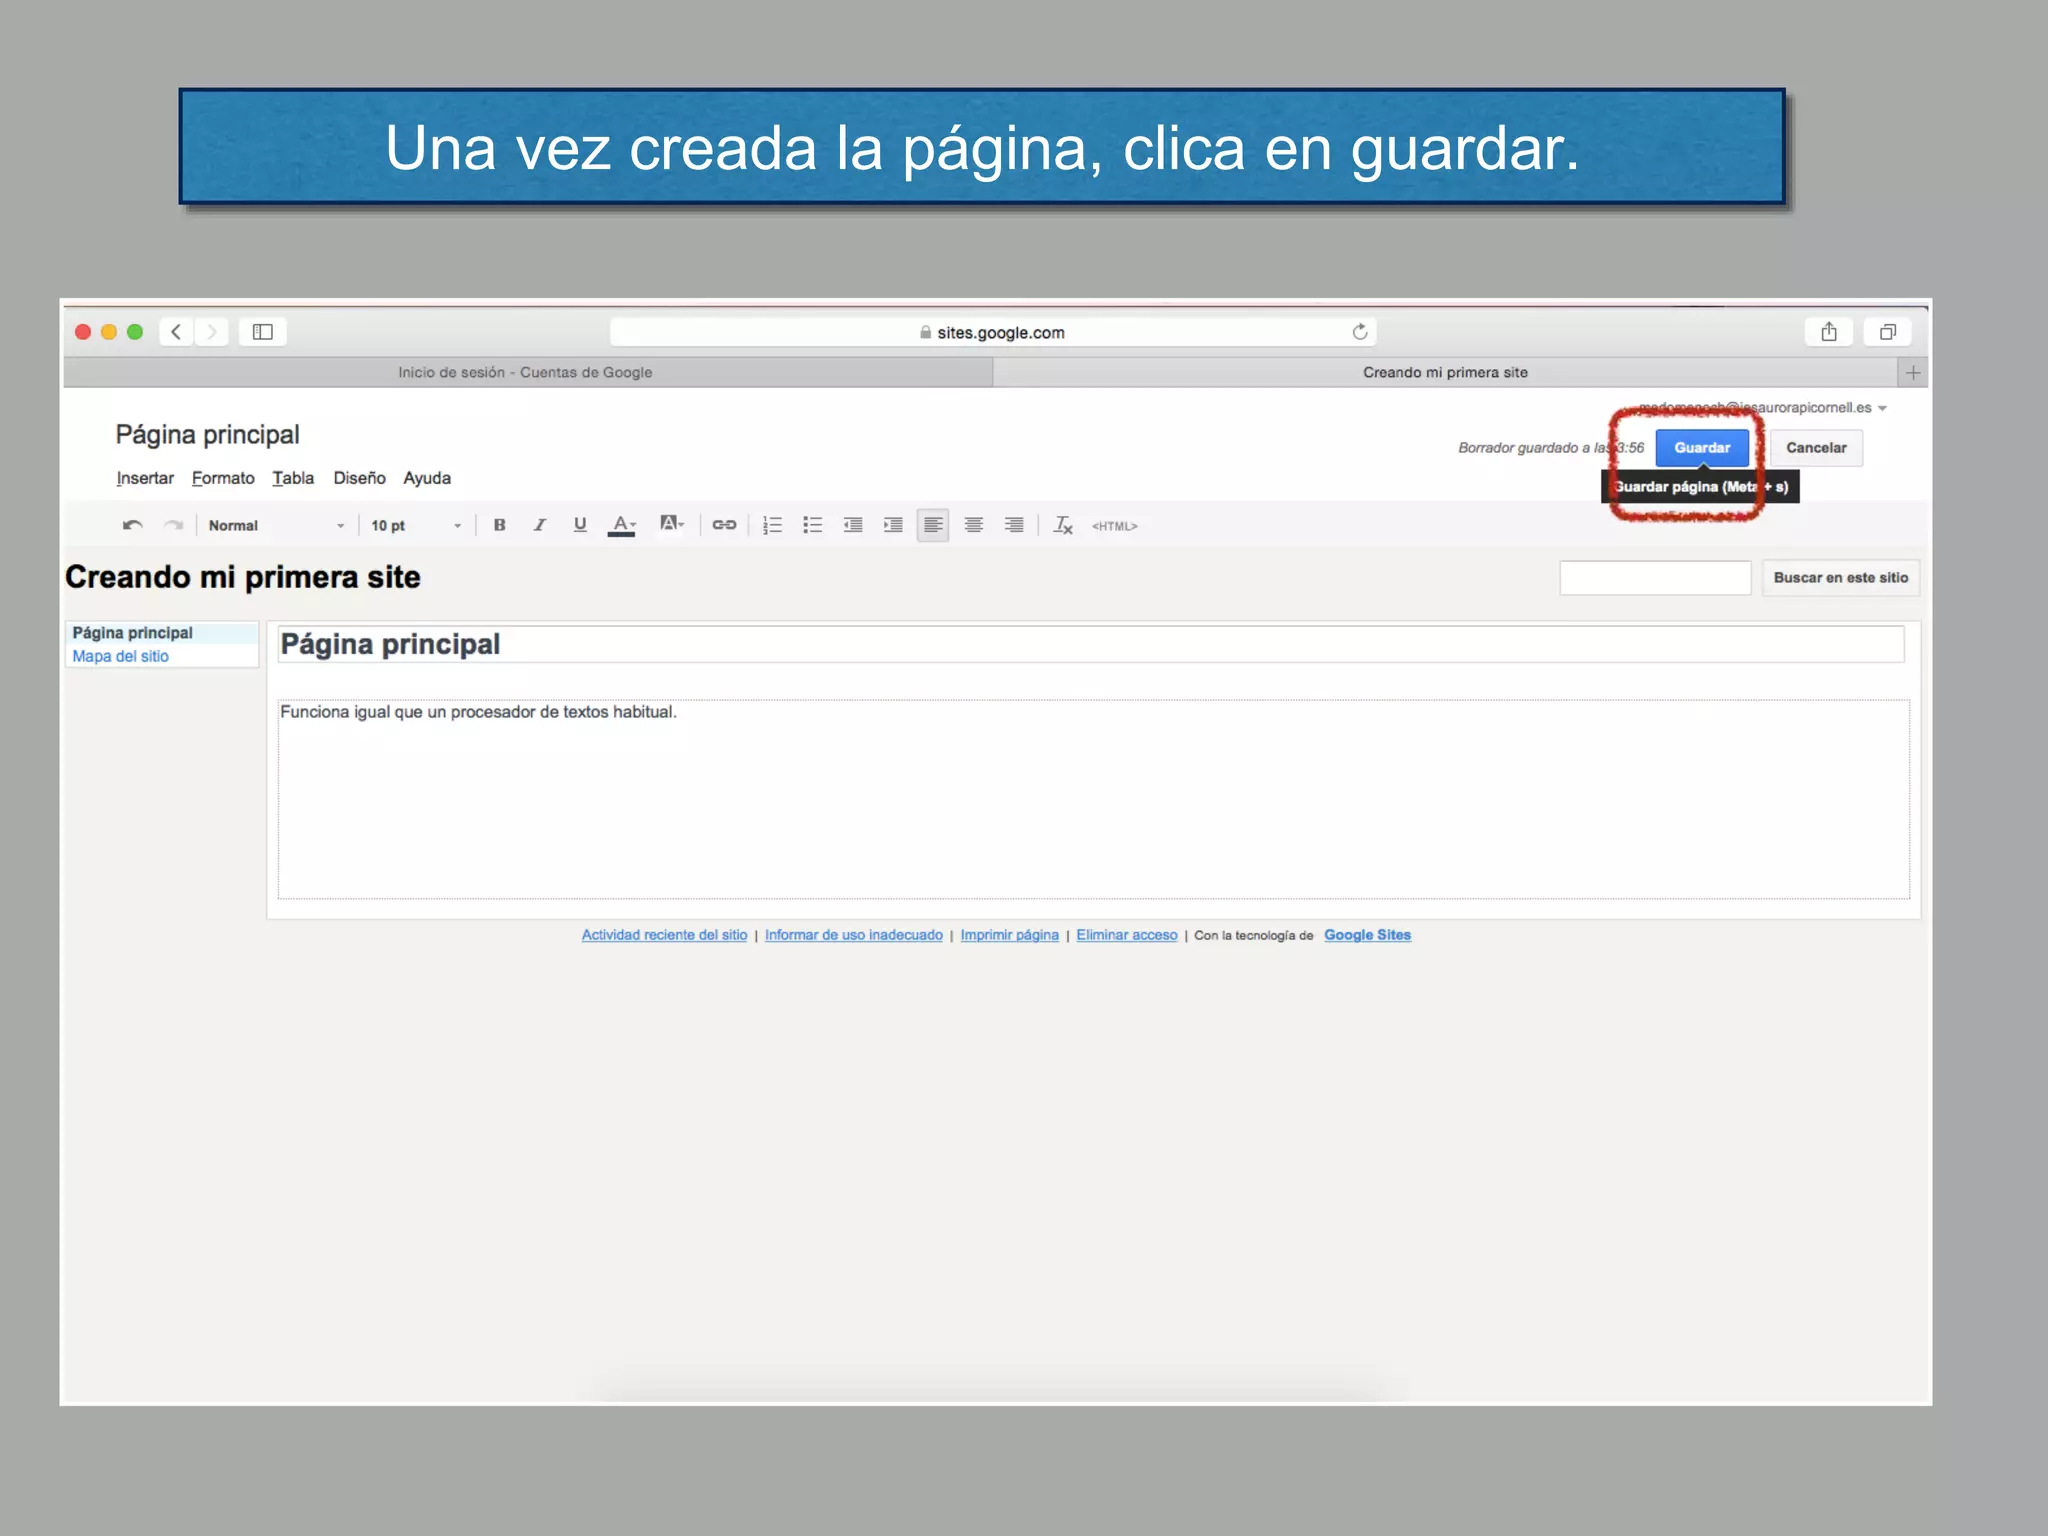Click the Eliminar acceso link

pos(1127,935)
